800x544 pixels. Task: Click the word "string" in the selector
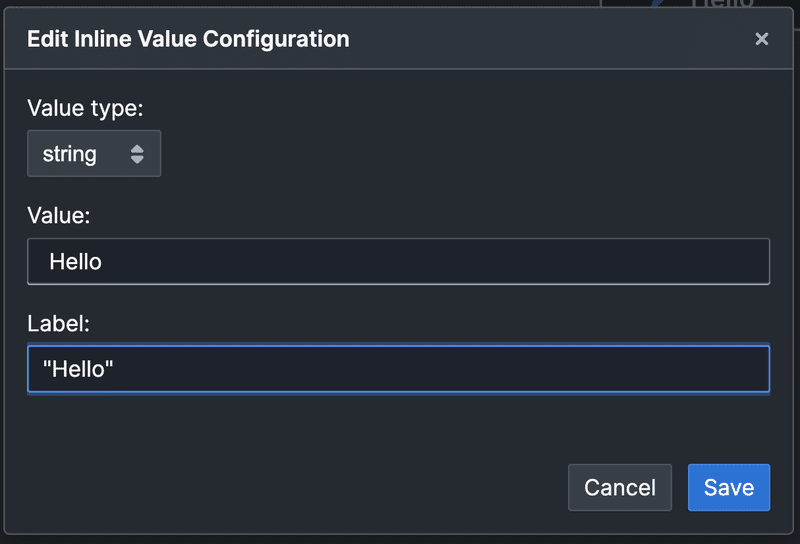click(69, 154)
